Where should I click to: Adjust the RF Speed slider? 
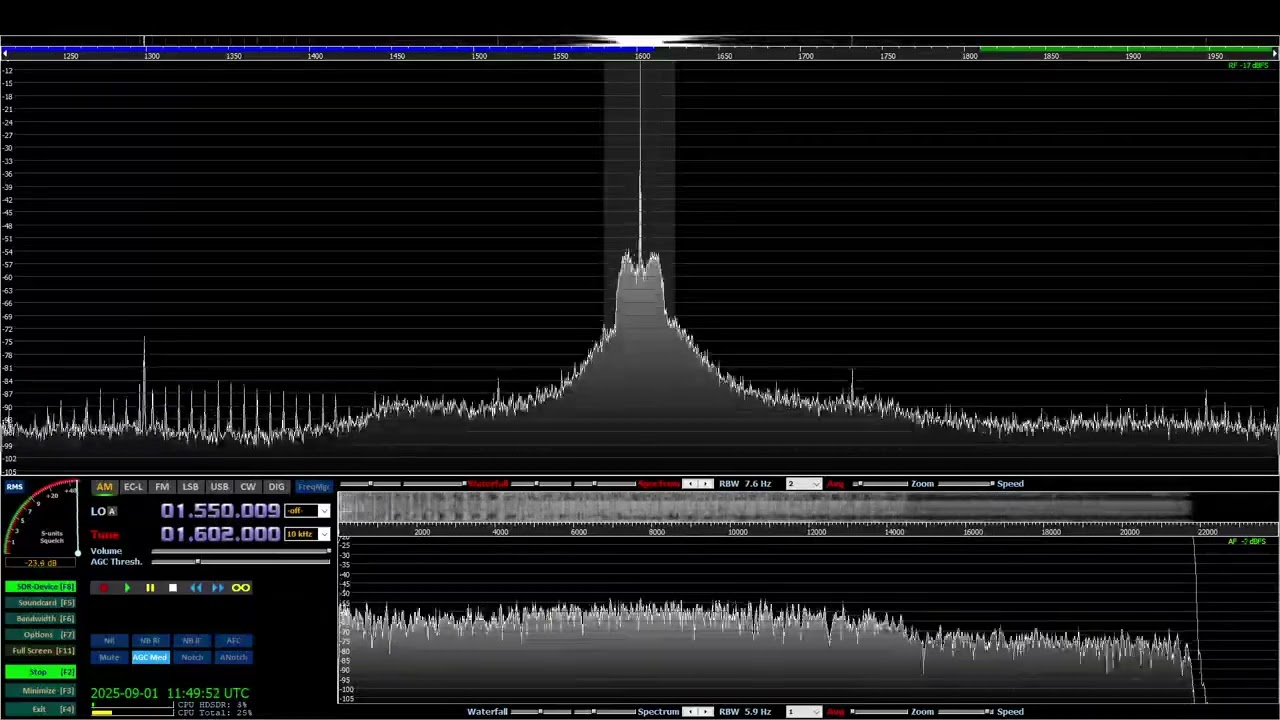(x=965, y=484)
